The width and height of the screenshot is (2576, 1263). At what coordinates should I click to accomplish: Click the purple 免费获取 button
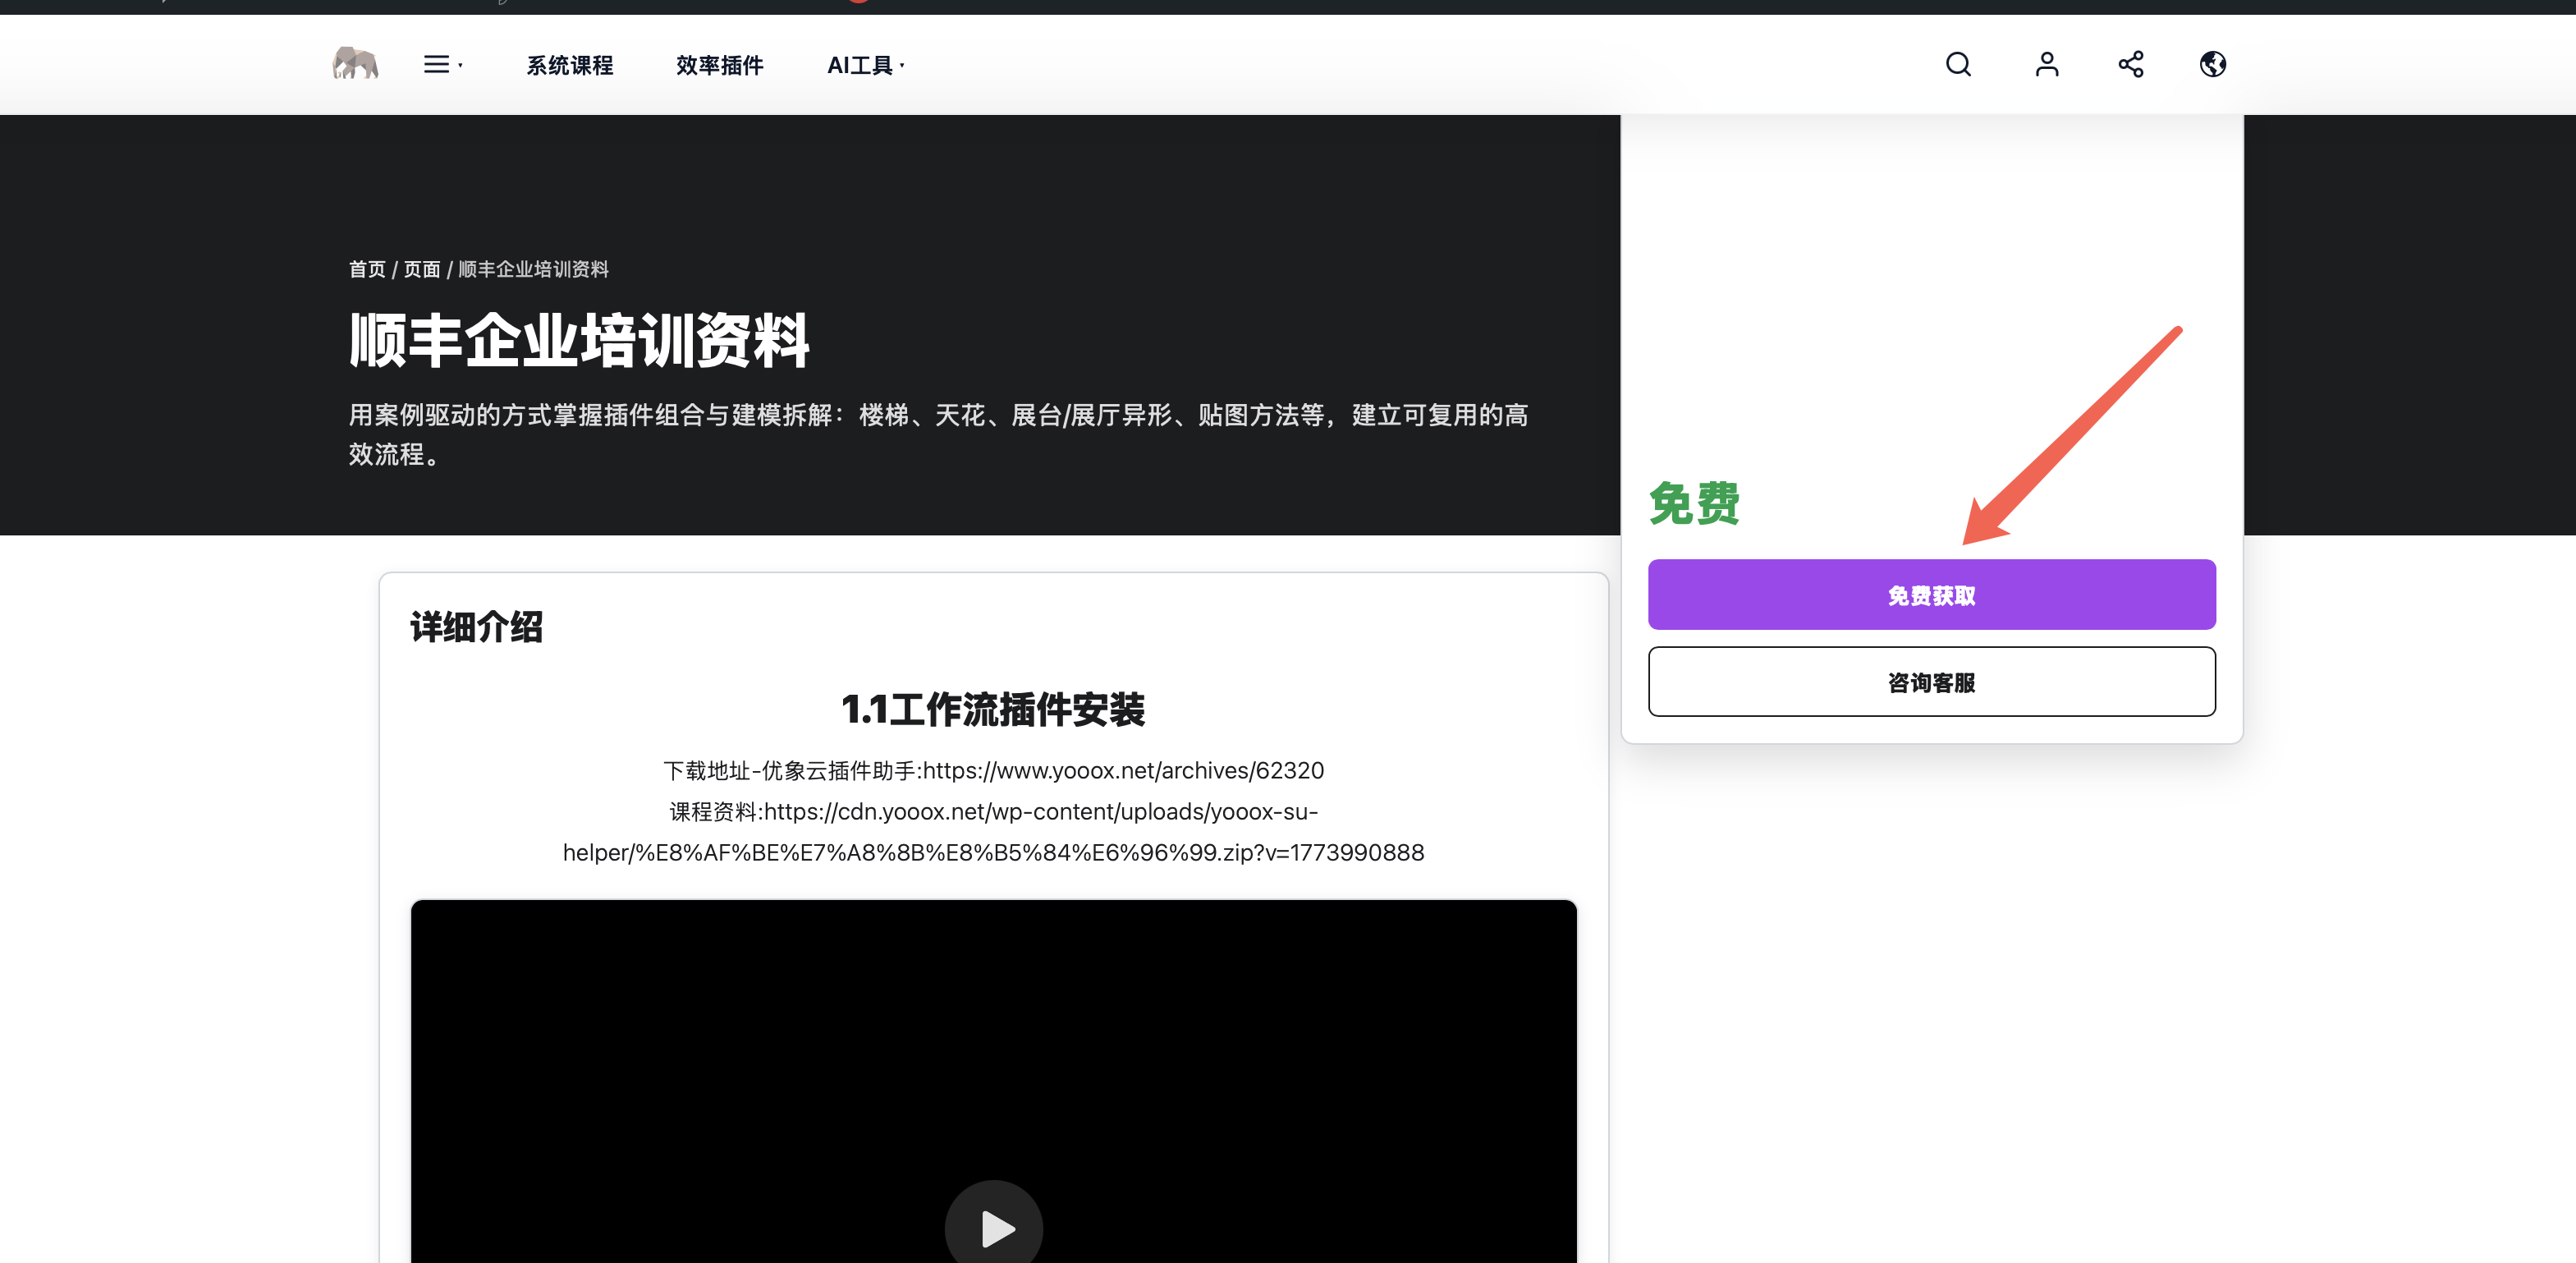(x=1931, y=594)
